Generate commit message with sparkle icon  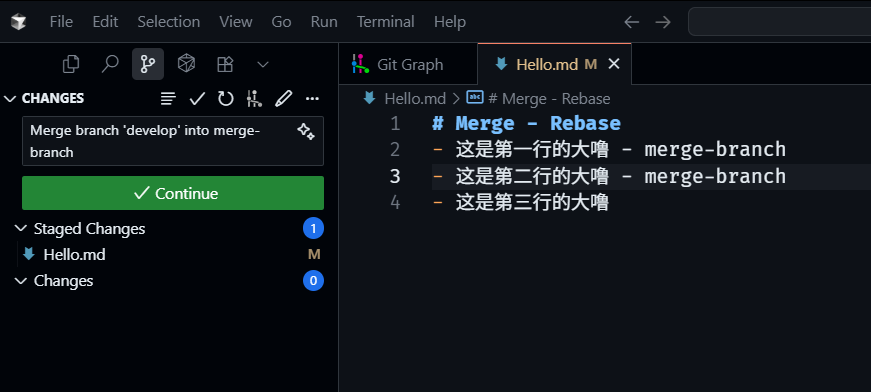coord(306,132)
